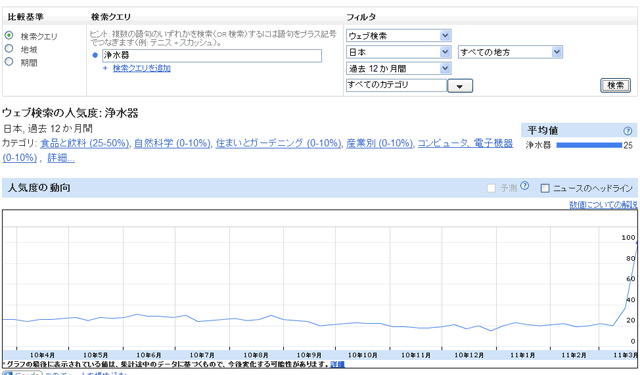Open the ウェブ検索 dropdown
The width and height of the screenshot is (640, 375).
tap(398, 36)
